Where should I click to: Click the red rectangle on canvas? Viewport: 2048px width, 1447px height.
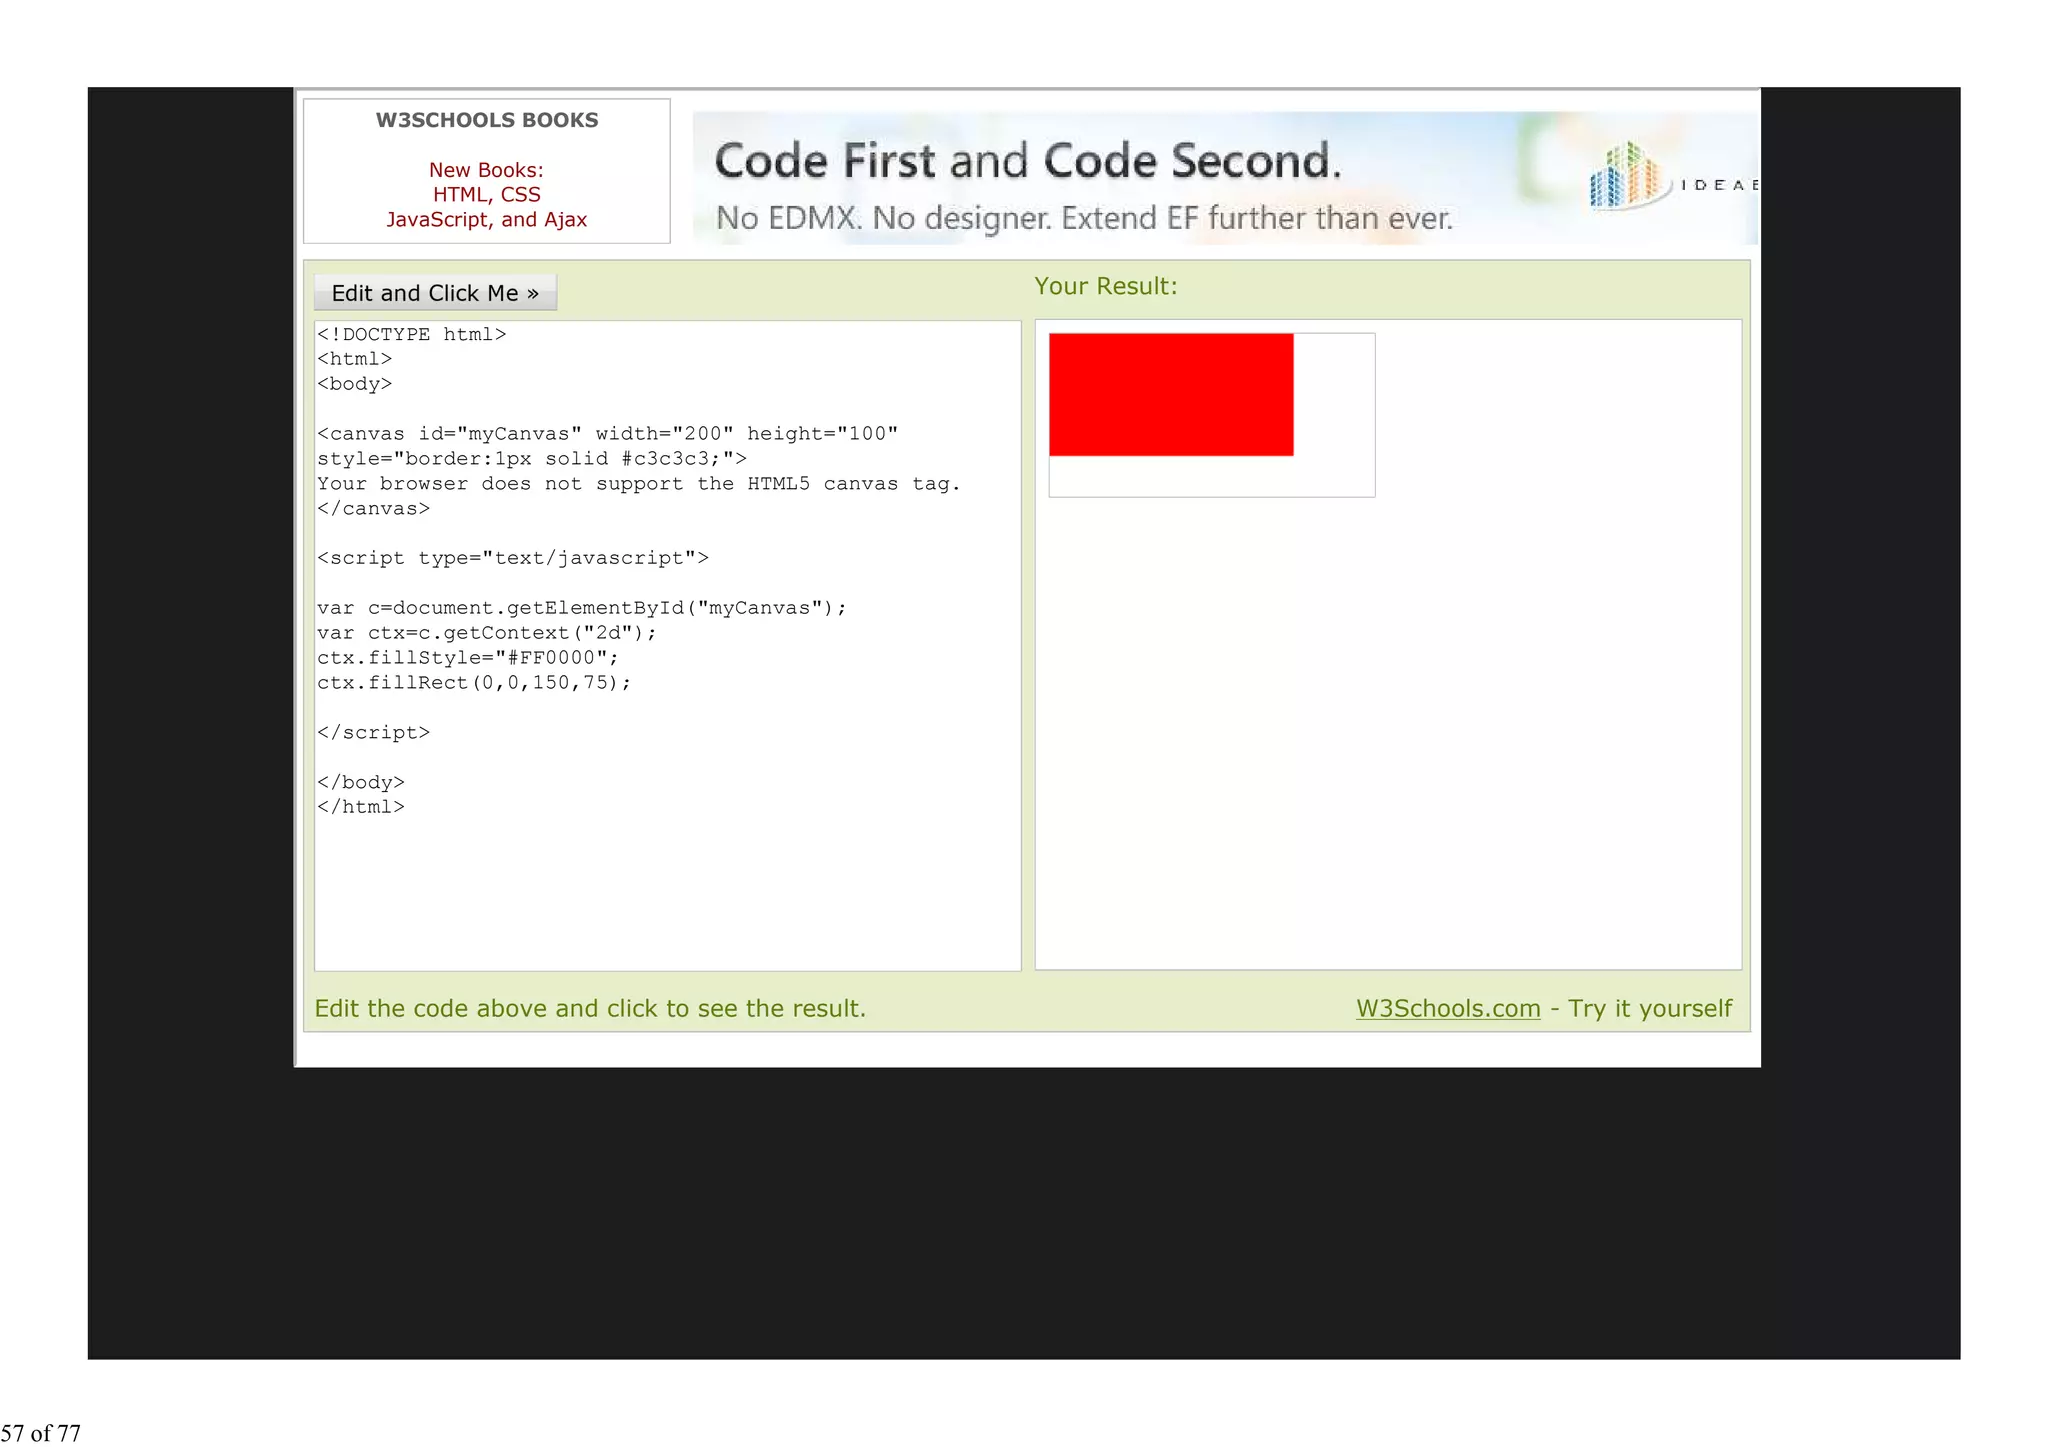coord(1170,394)
